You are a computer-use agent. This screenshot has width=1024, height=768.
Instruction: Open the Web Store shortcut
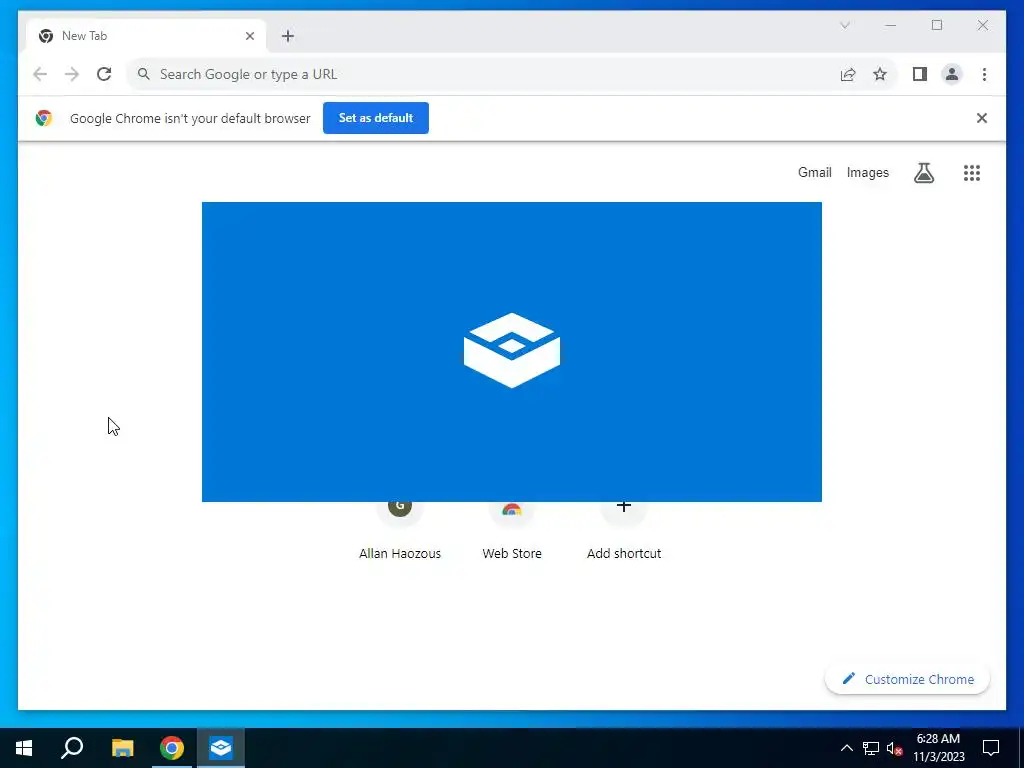(512, 532)
